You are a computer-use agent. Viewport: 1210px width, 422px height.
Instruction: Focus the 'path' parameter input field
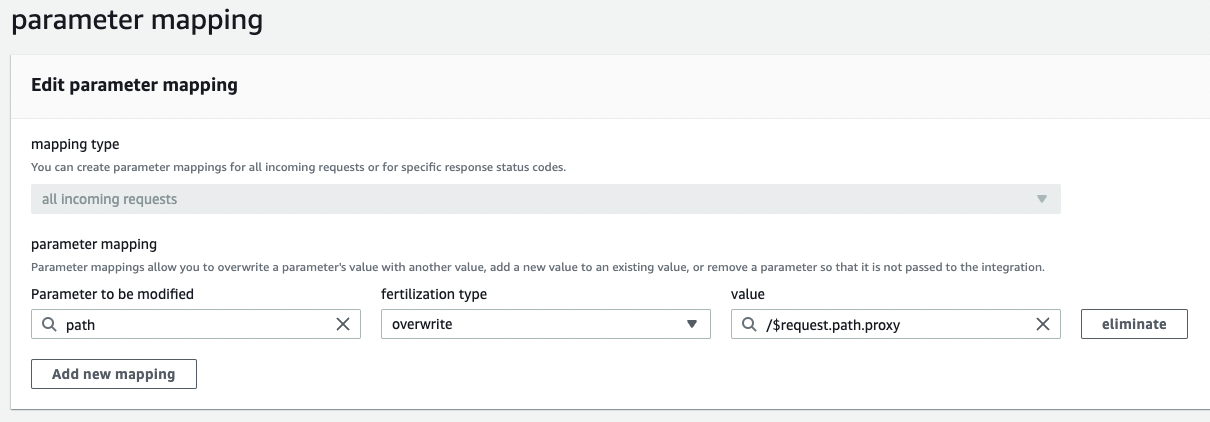195,324
